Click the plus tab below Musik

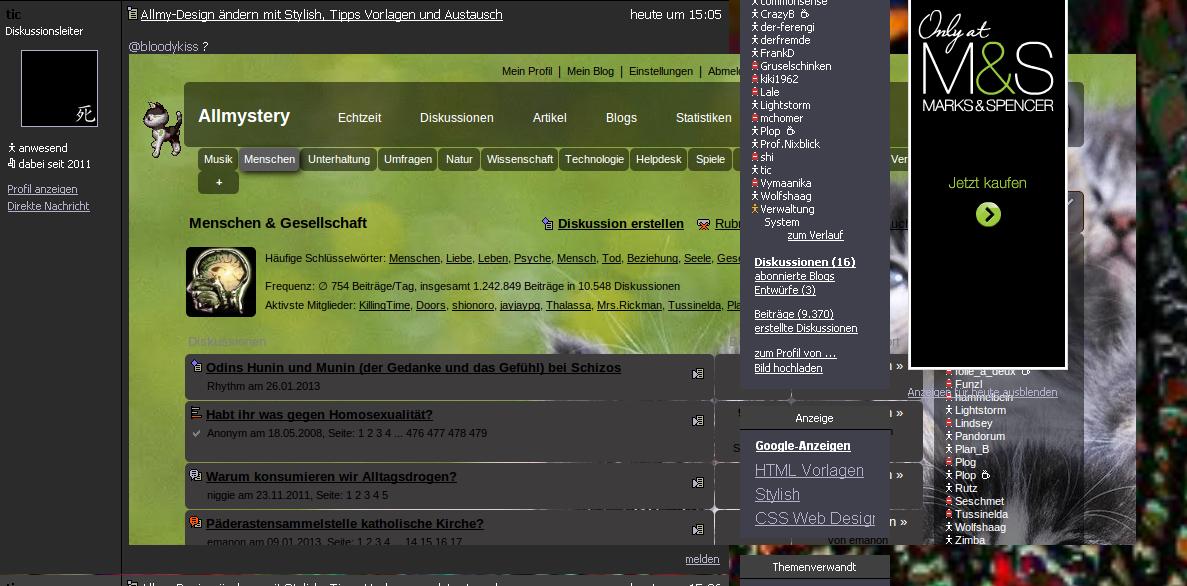[x=219, y=182]
